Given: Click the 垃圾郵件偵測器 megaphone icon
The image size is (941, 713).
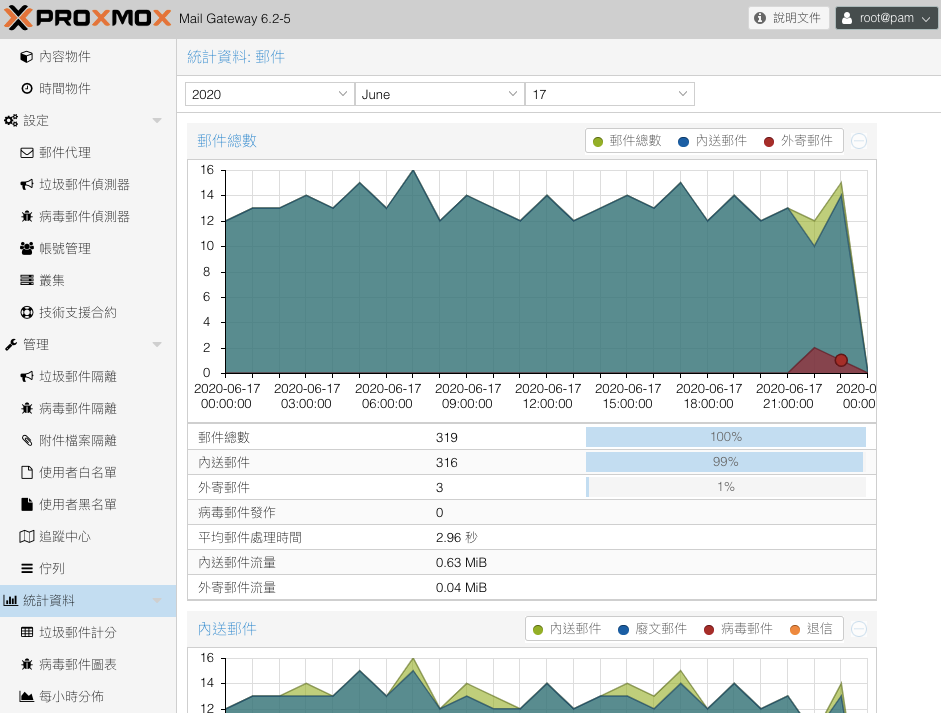Looking at the screenshot, I should [26, 184].
